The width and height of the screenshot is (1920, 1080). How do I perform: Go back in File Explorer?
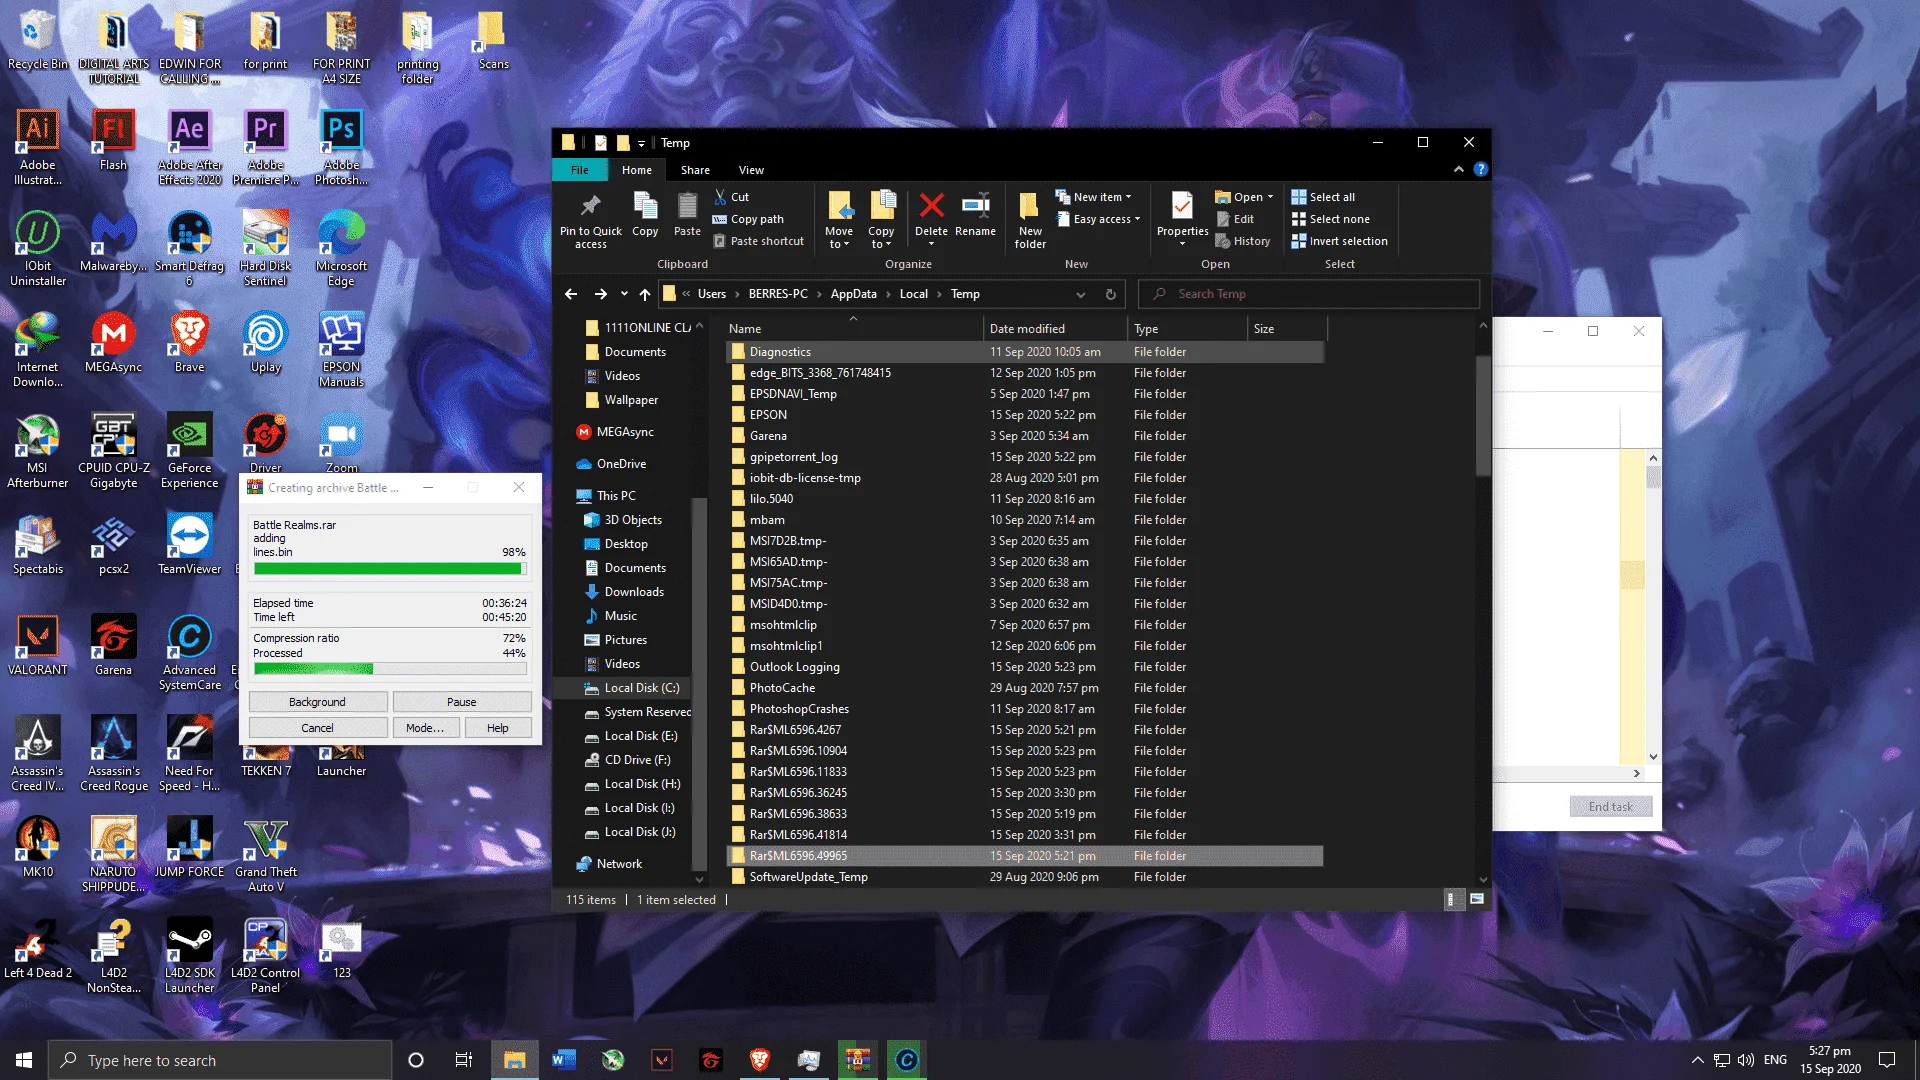coord(570,294)
